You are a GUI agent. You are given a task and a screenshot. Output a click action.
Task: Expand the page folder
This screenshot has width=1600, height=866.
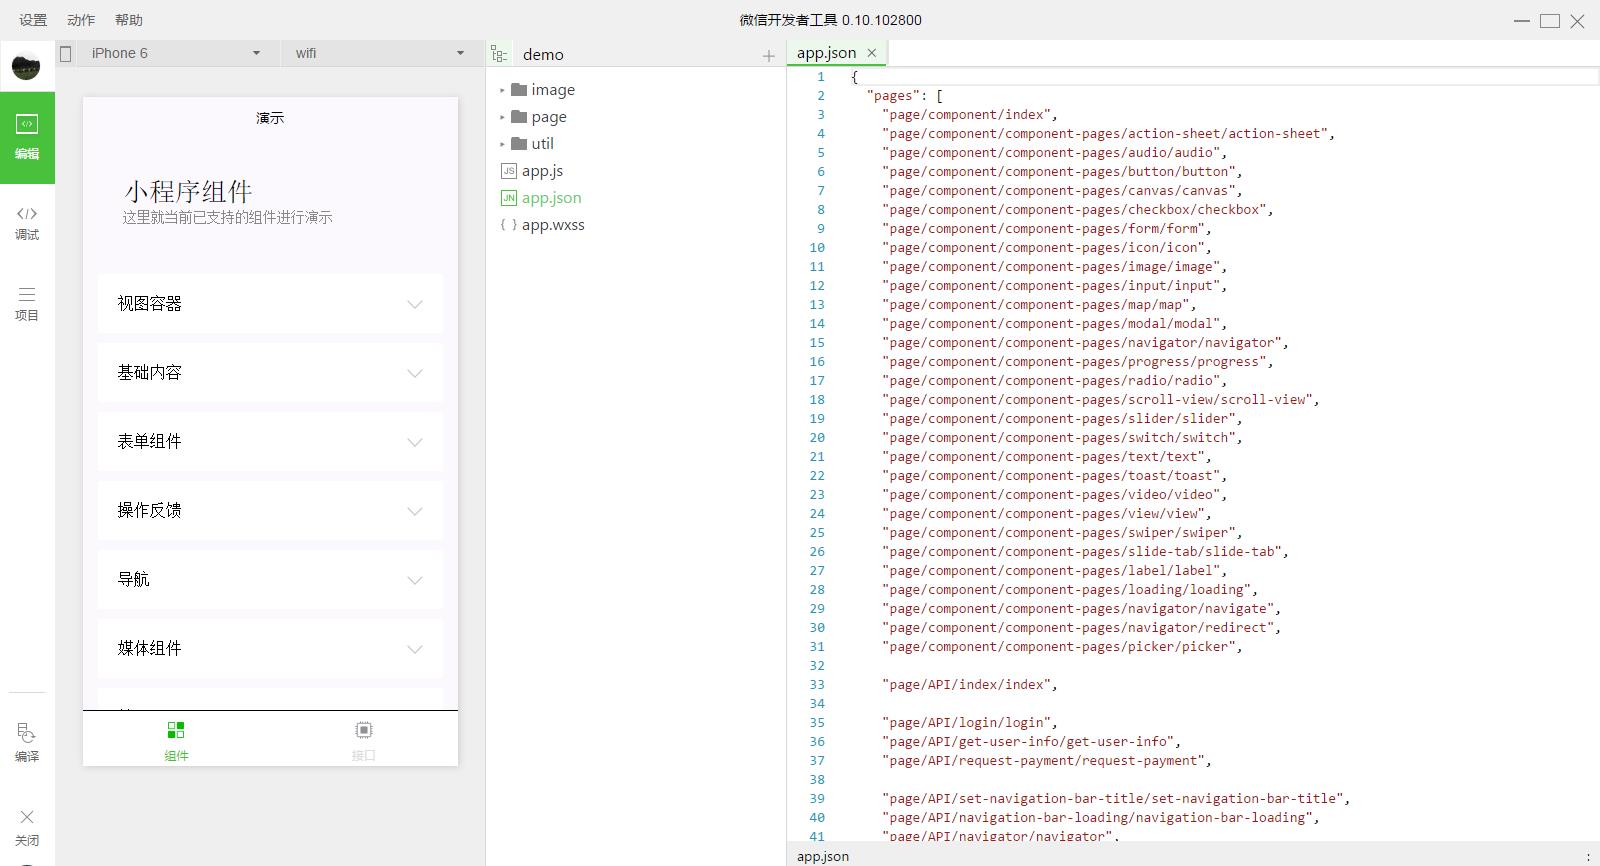pos(503,117)
